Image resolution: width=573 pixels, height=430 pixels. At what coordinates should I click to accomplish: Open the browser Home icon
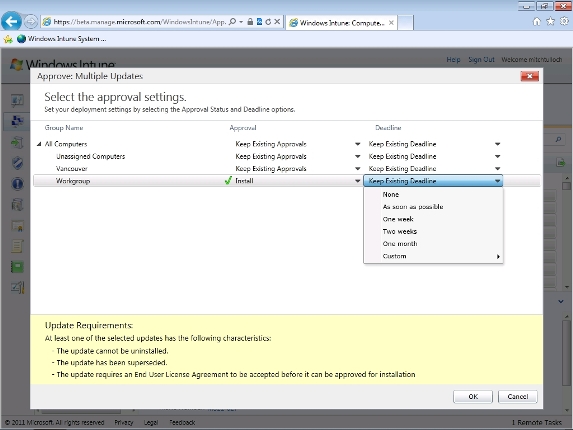click(x=536, y=22)
